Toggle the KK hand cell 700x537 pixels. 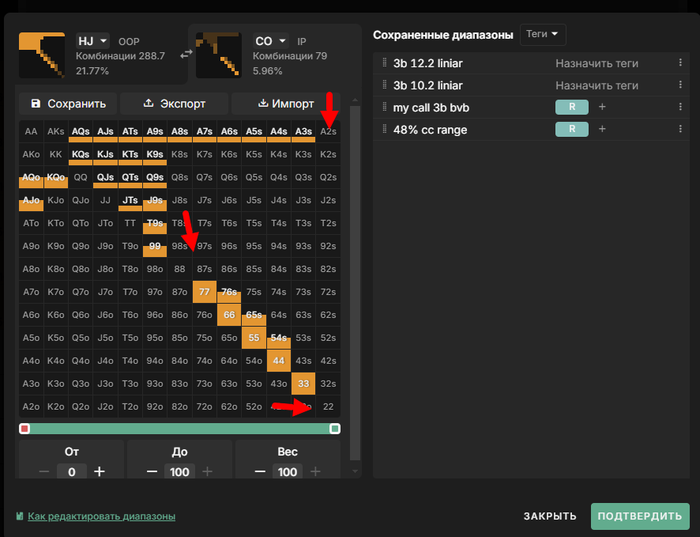56,154
